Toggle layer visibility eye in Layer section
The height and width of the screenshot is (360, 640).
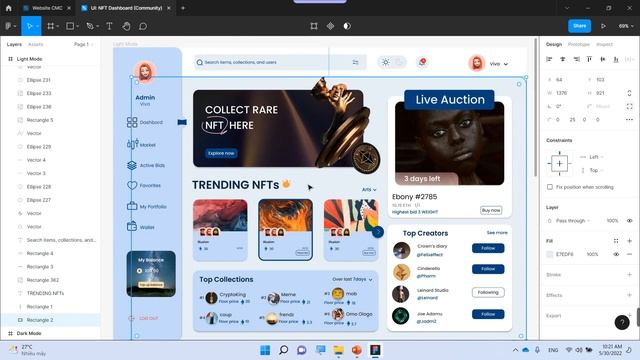(629, 220)
